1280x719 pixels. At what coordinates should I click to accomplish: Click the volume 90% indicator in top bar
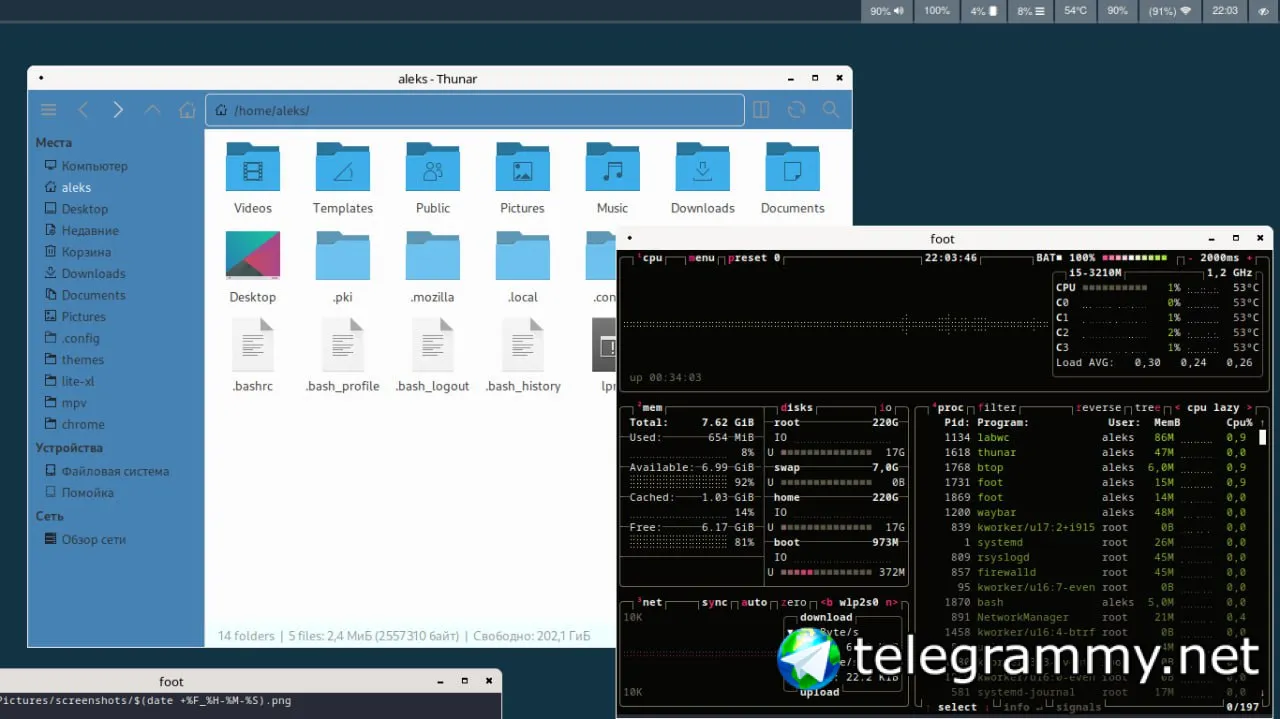(x=886, y=11)
